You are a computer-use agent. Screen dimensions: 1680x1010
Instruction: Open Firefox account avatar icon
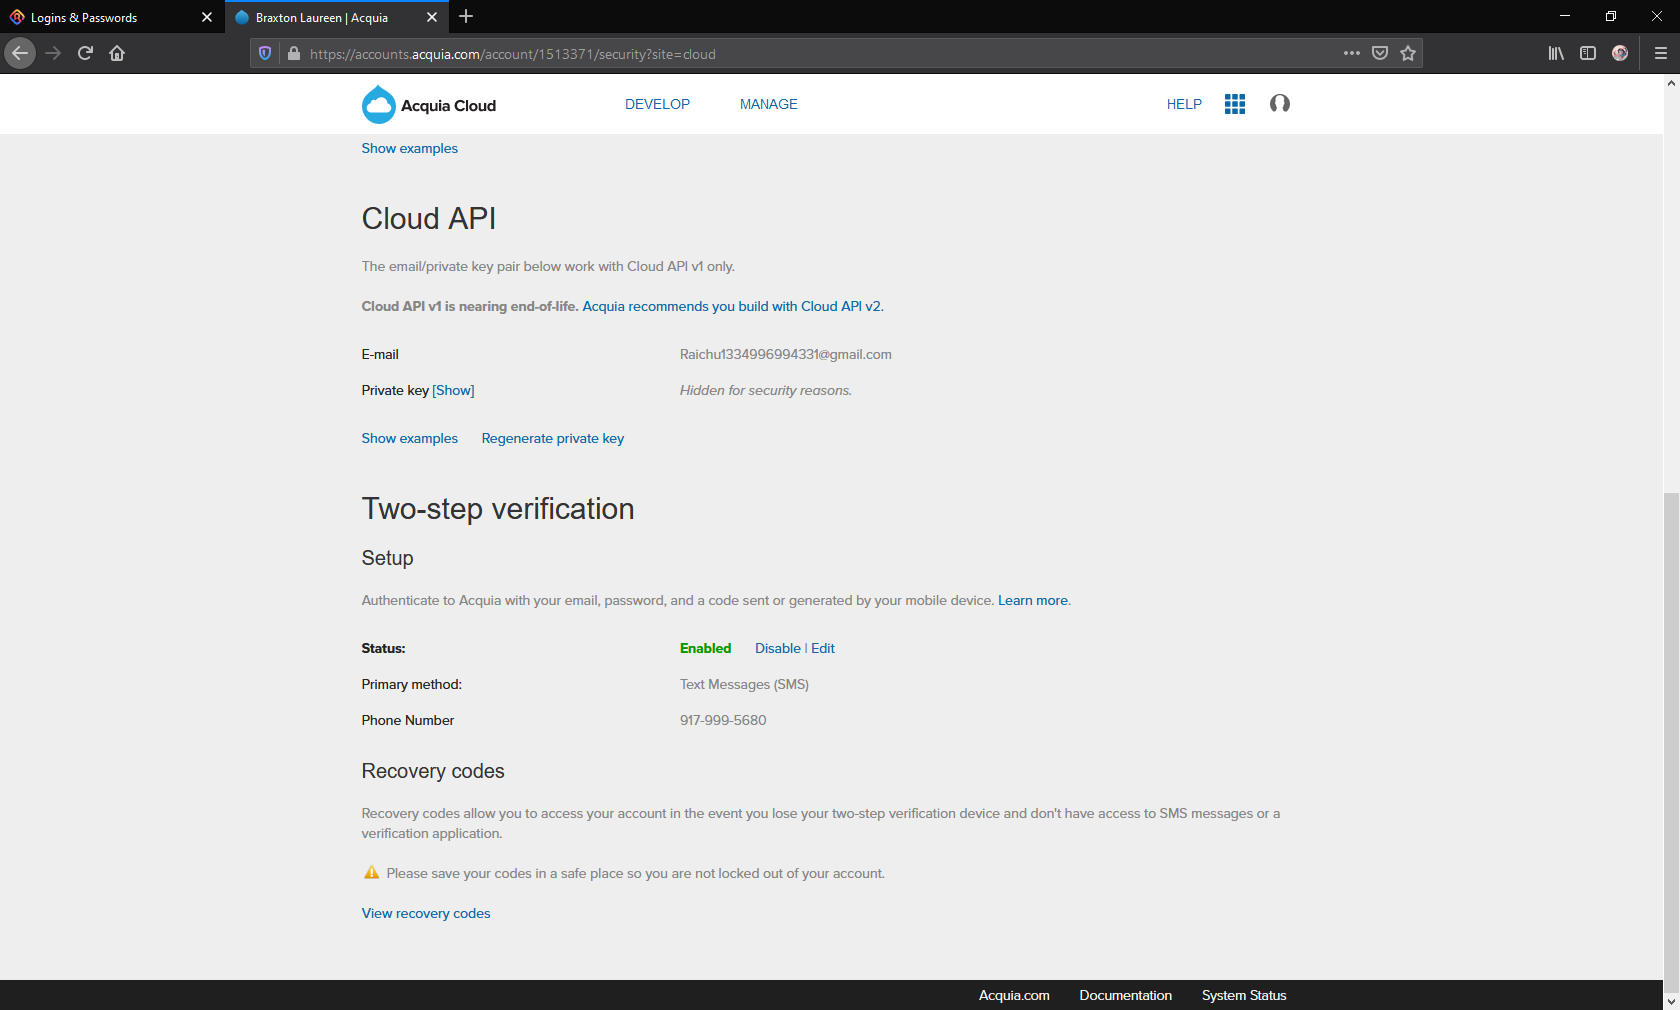point(1620,53)
